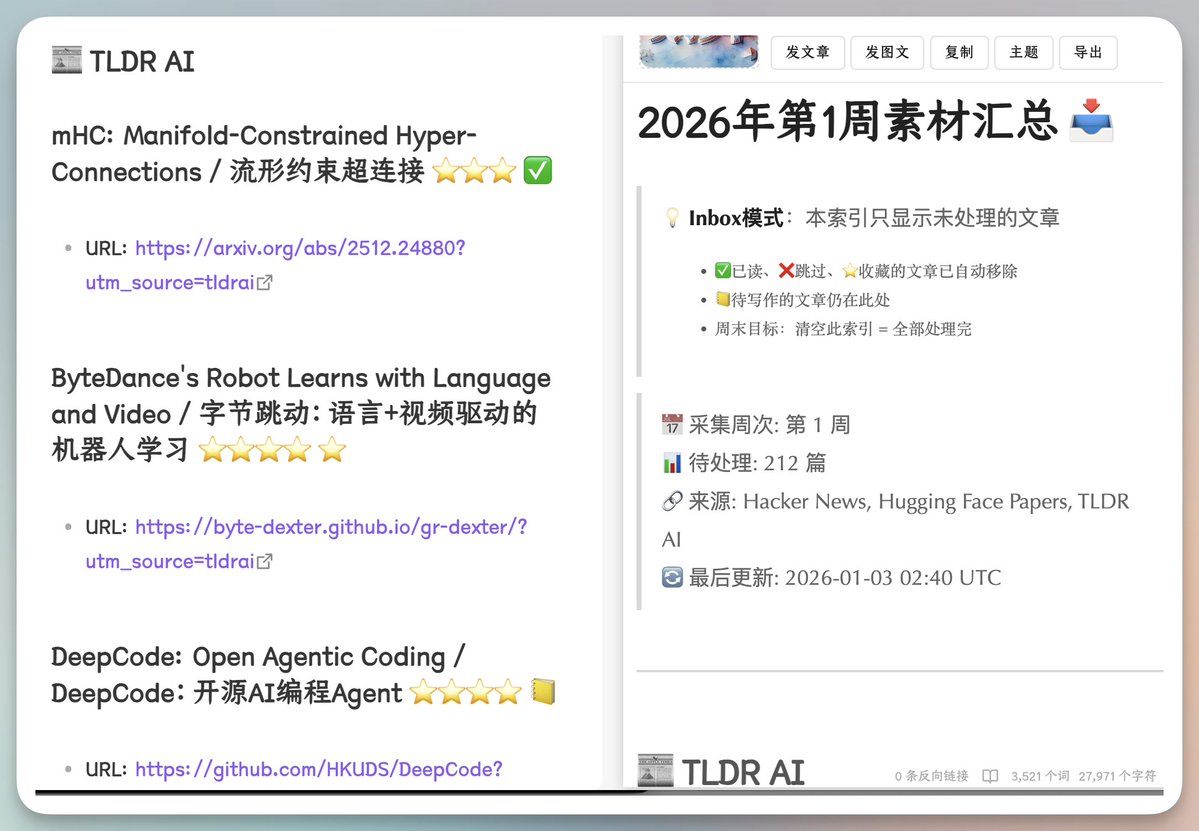Click the 采集周次: 第 1 周 line
Screen dimensions: 1199x831
point(756,424)
